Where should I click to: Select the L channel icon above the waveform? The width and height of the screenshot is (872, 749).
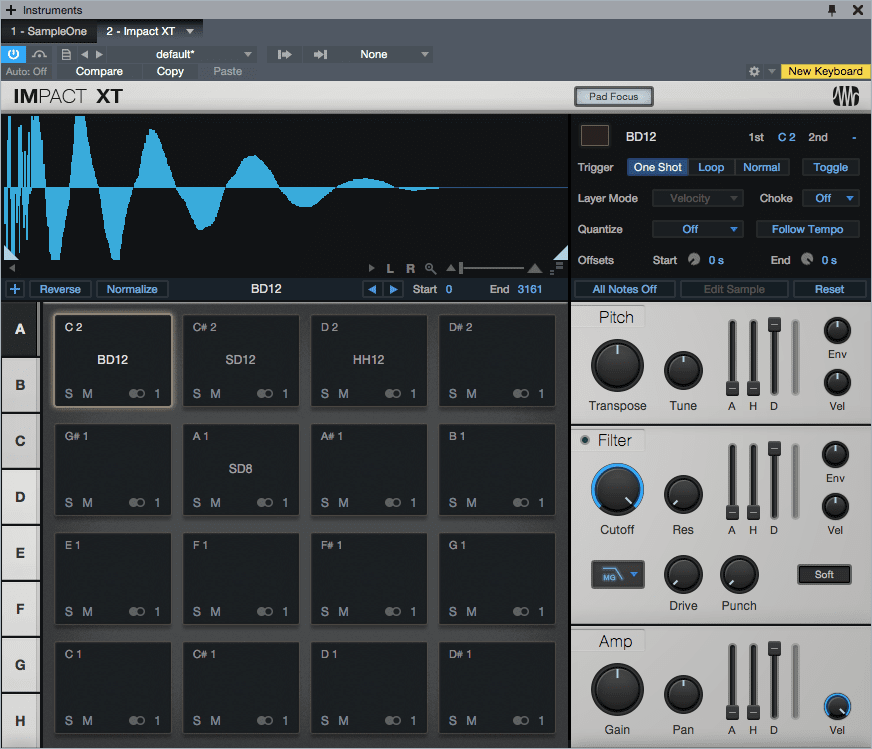pyautogui.click(x=390, y=268)
